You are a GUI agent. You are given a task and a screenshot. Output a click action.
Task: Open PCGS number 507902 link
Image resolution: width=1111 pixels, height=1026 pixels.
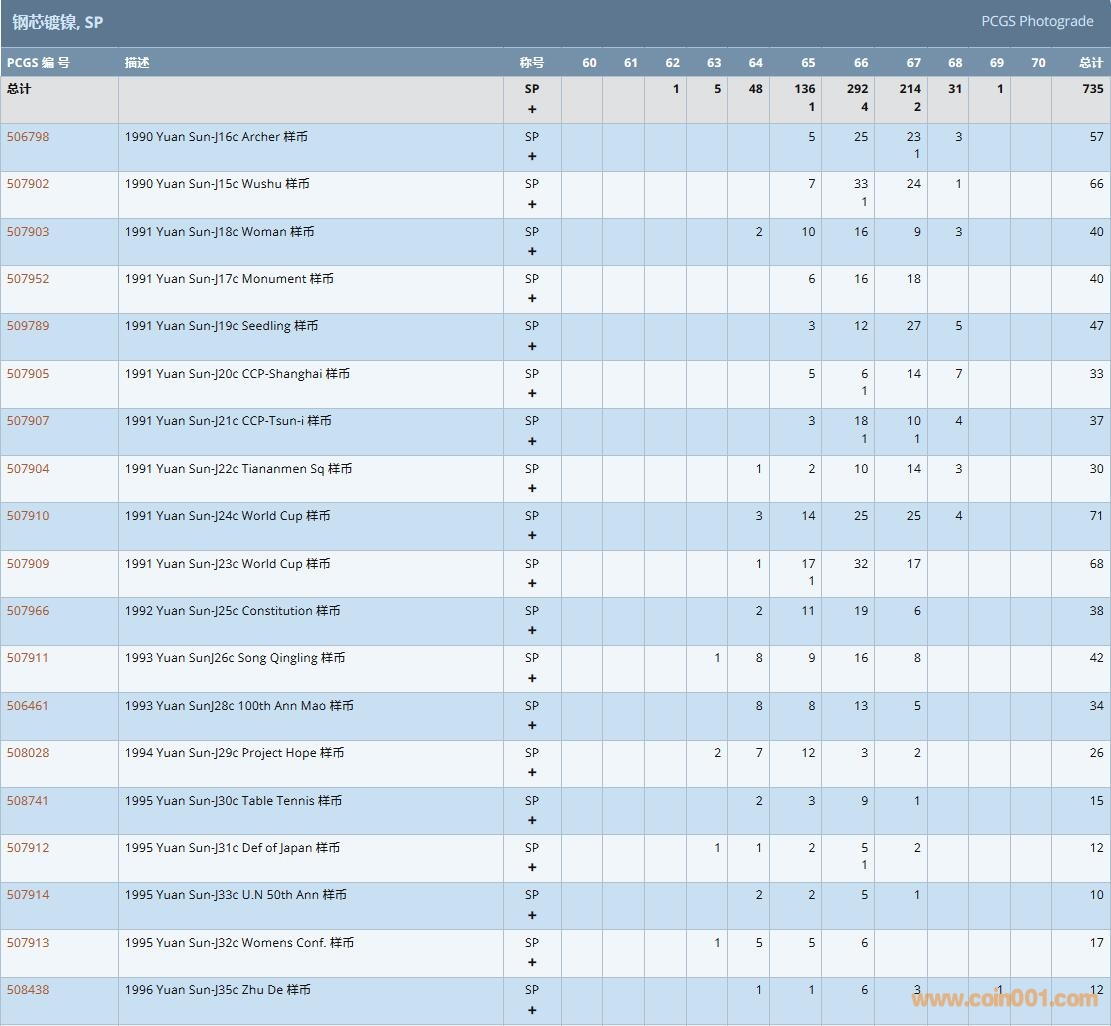[x=28, y=184]
